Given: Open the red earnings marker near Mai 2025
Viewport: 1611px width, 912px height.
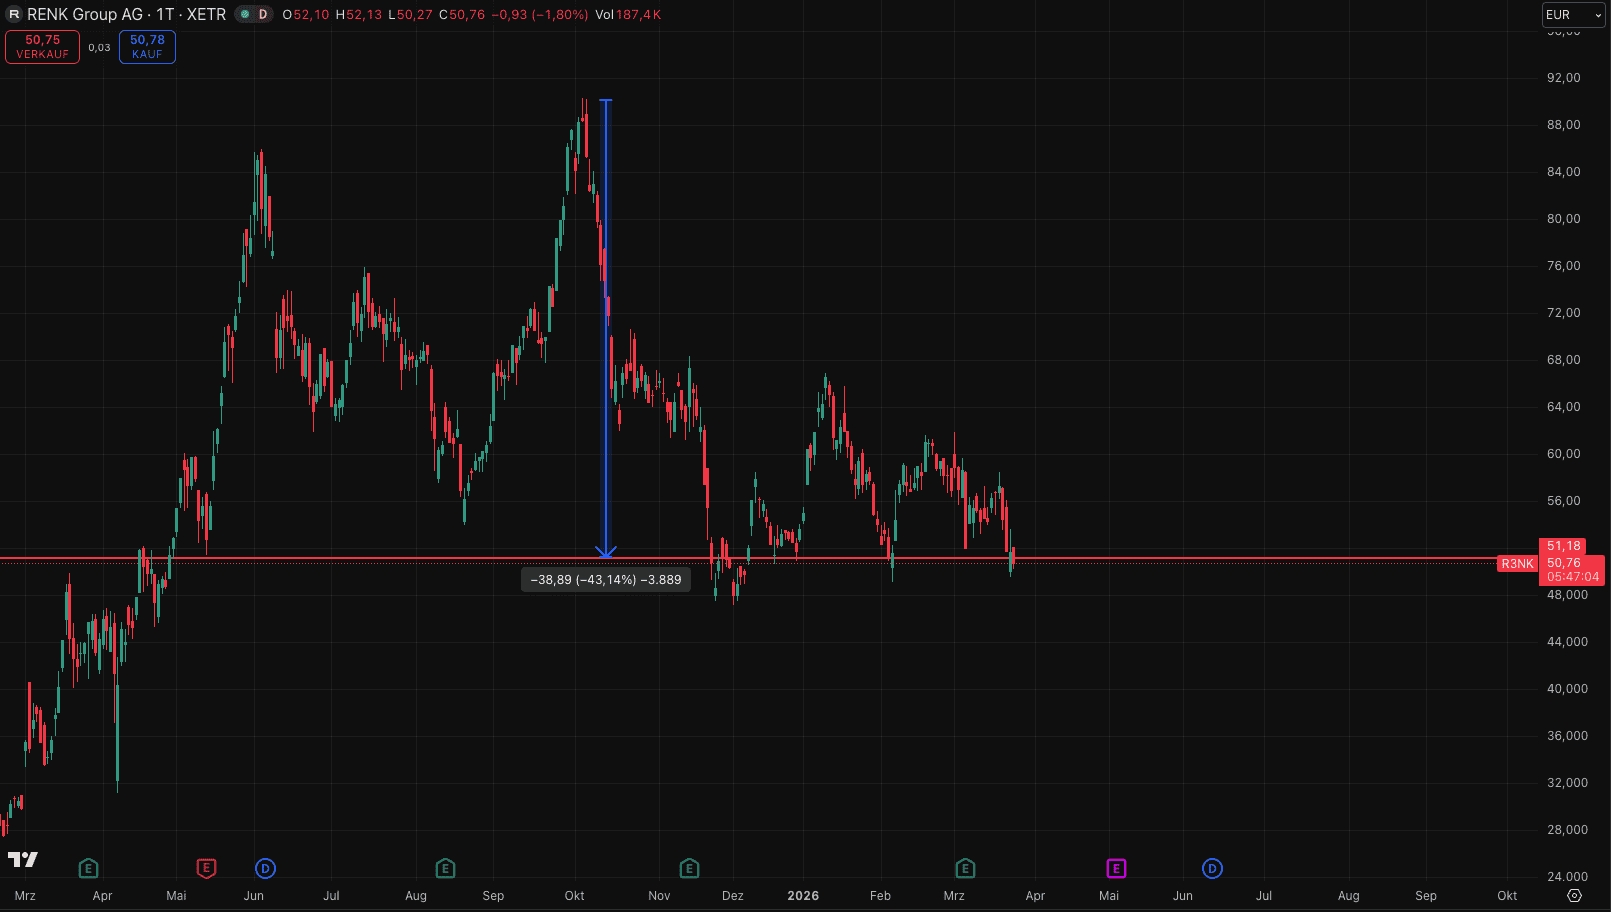Looking at the screenshot, I should point(206,868).
